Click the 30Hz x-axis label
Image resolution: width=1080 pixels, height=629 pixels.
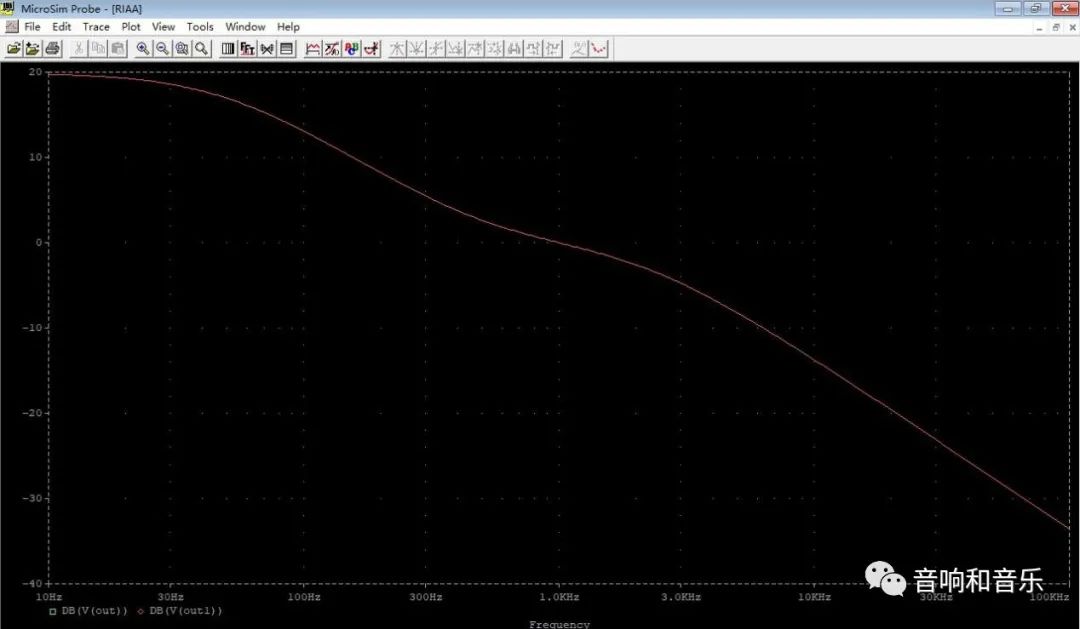click(170, 597)
